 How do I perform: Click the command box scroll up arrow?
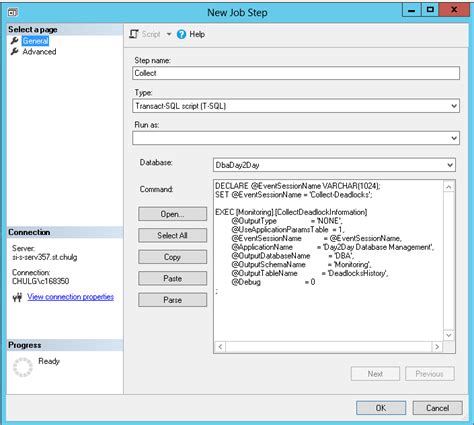pyautogui.click(x=449, y=187)
